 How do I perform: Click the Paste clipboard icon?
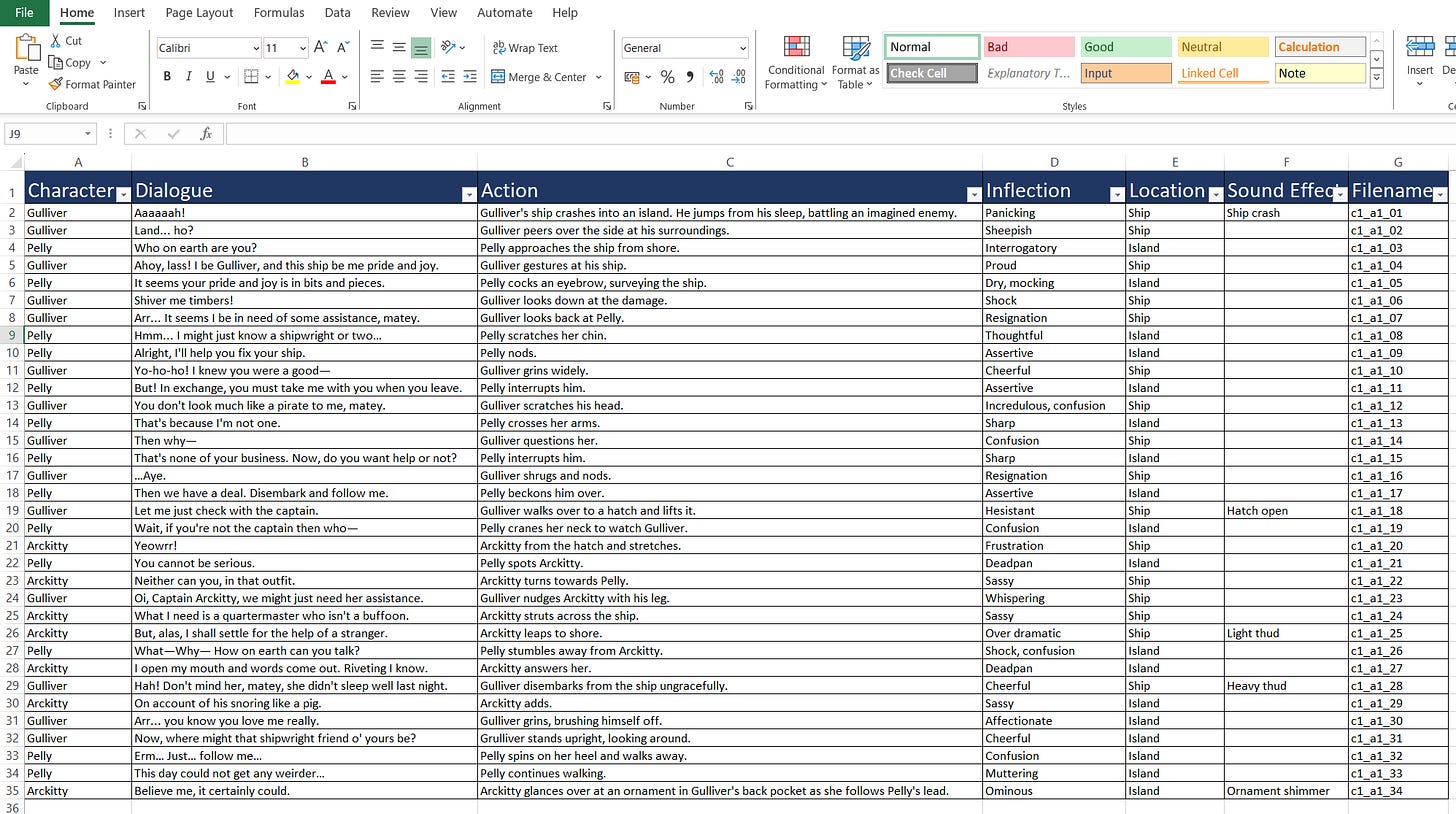pos(26,48)
